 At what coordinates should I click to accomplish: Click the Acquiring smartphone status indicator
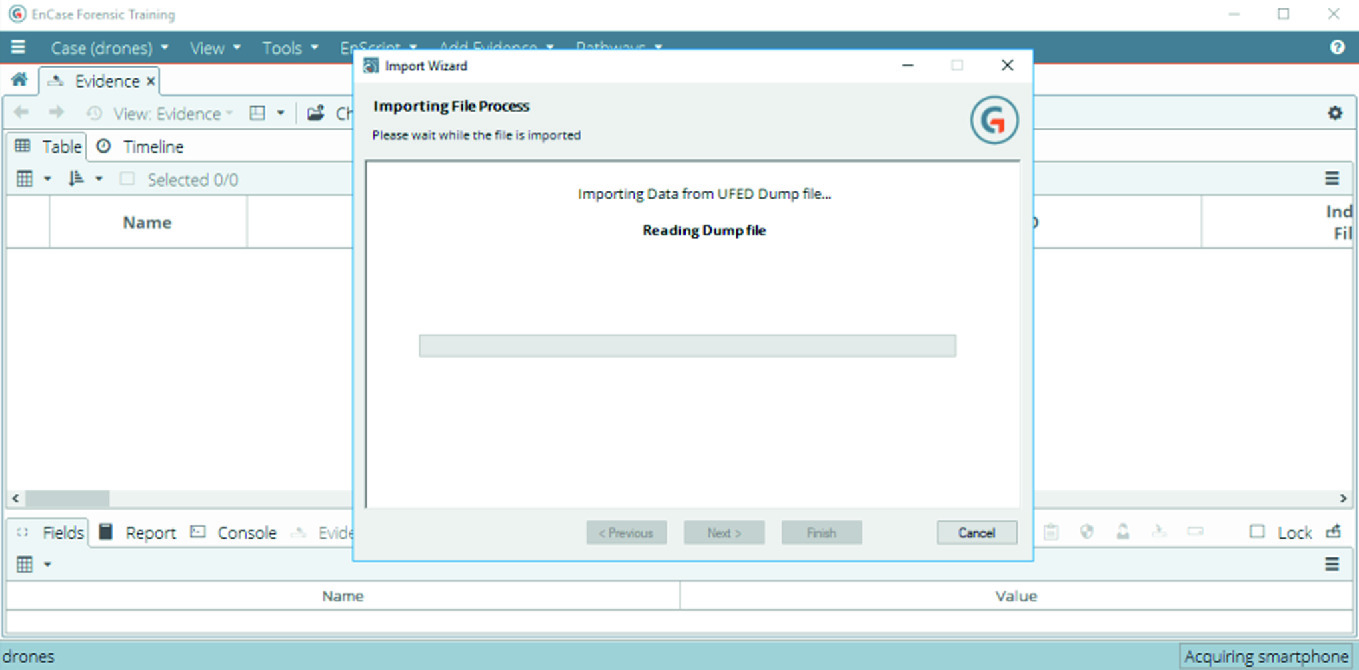pos(1266,656)
